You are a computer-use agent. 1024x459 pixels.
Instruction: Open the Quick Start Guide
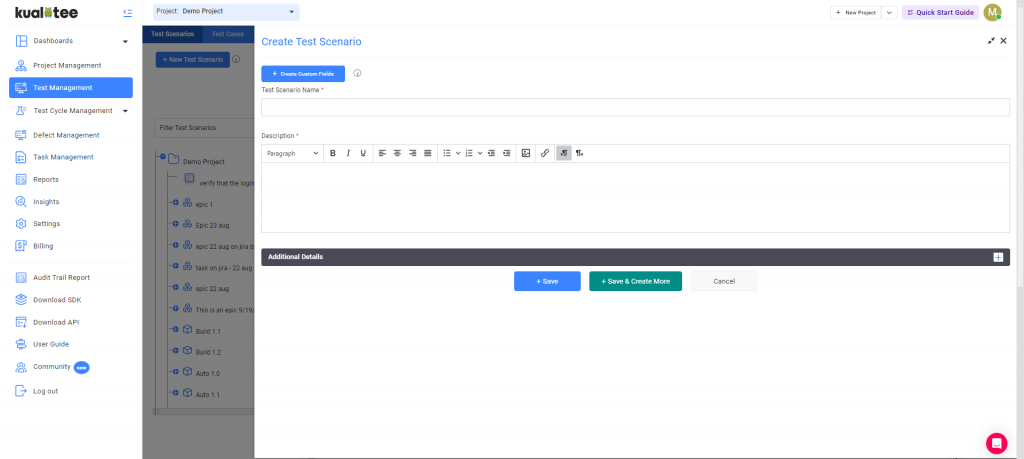coord(940,12)
